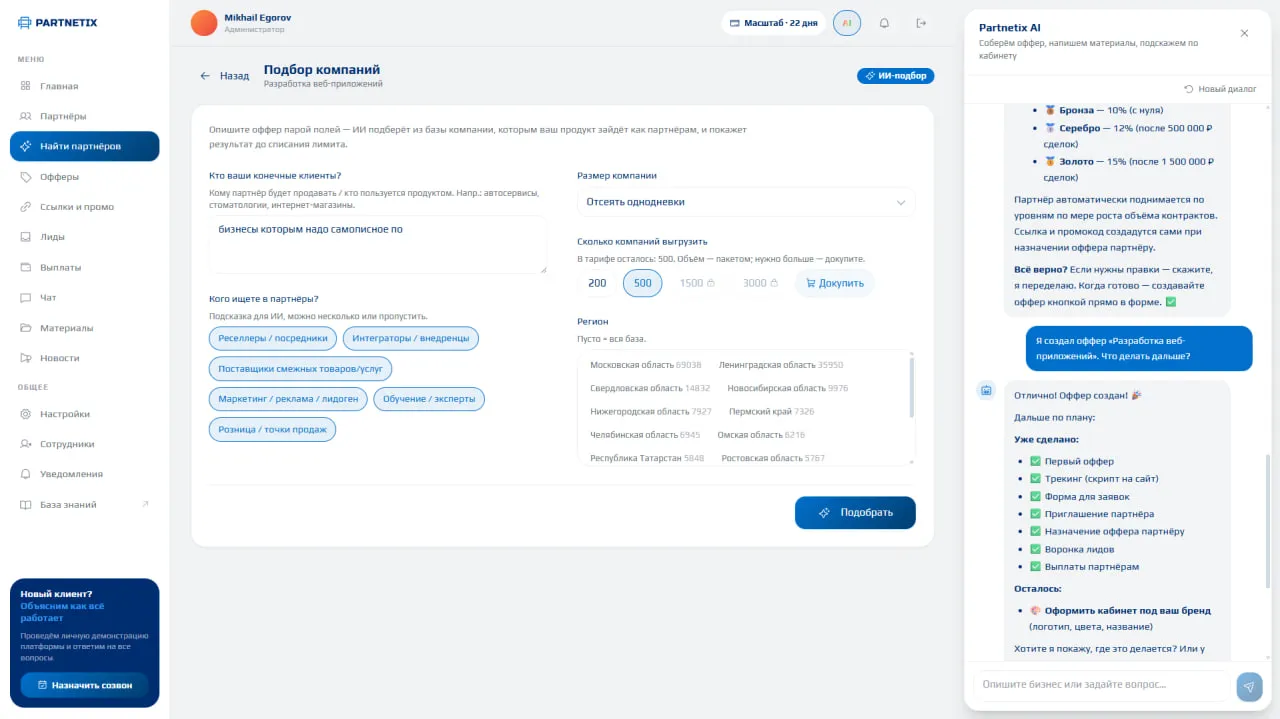The image size is (1280, 719).
Task: Click the Новости icon in sidebar
Action: (26, 358)
